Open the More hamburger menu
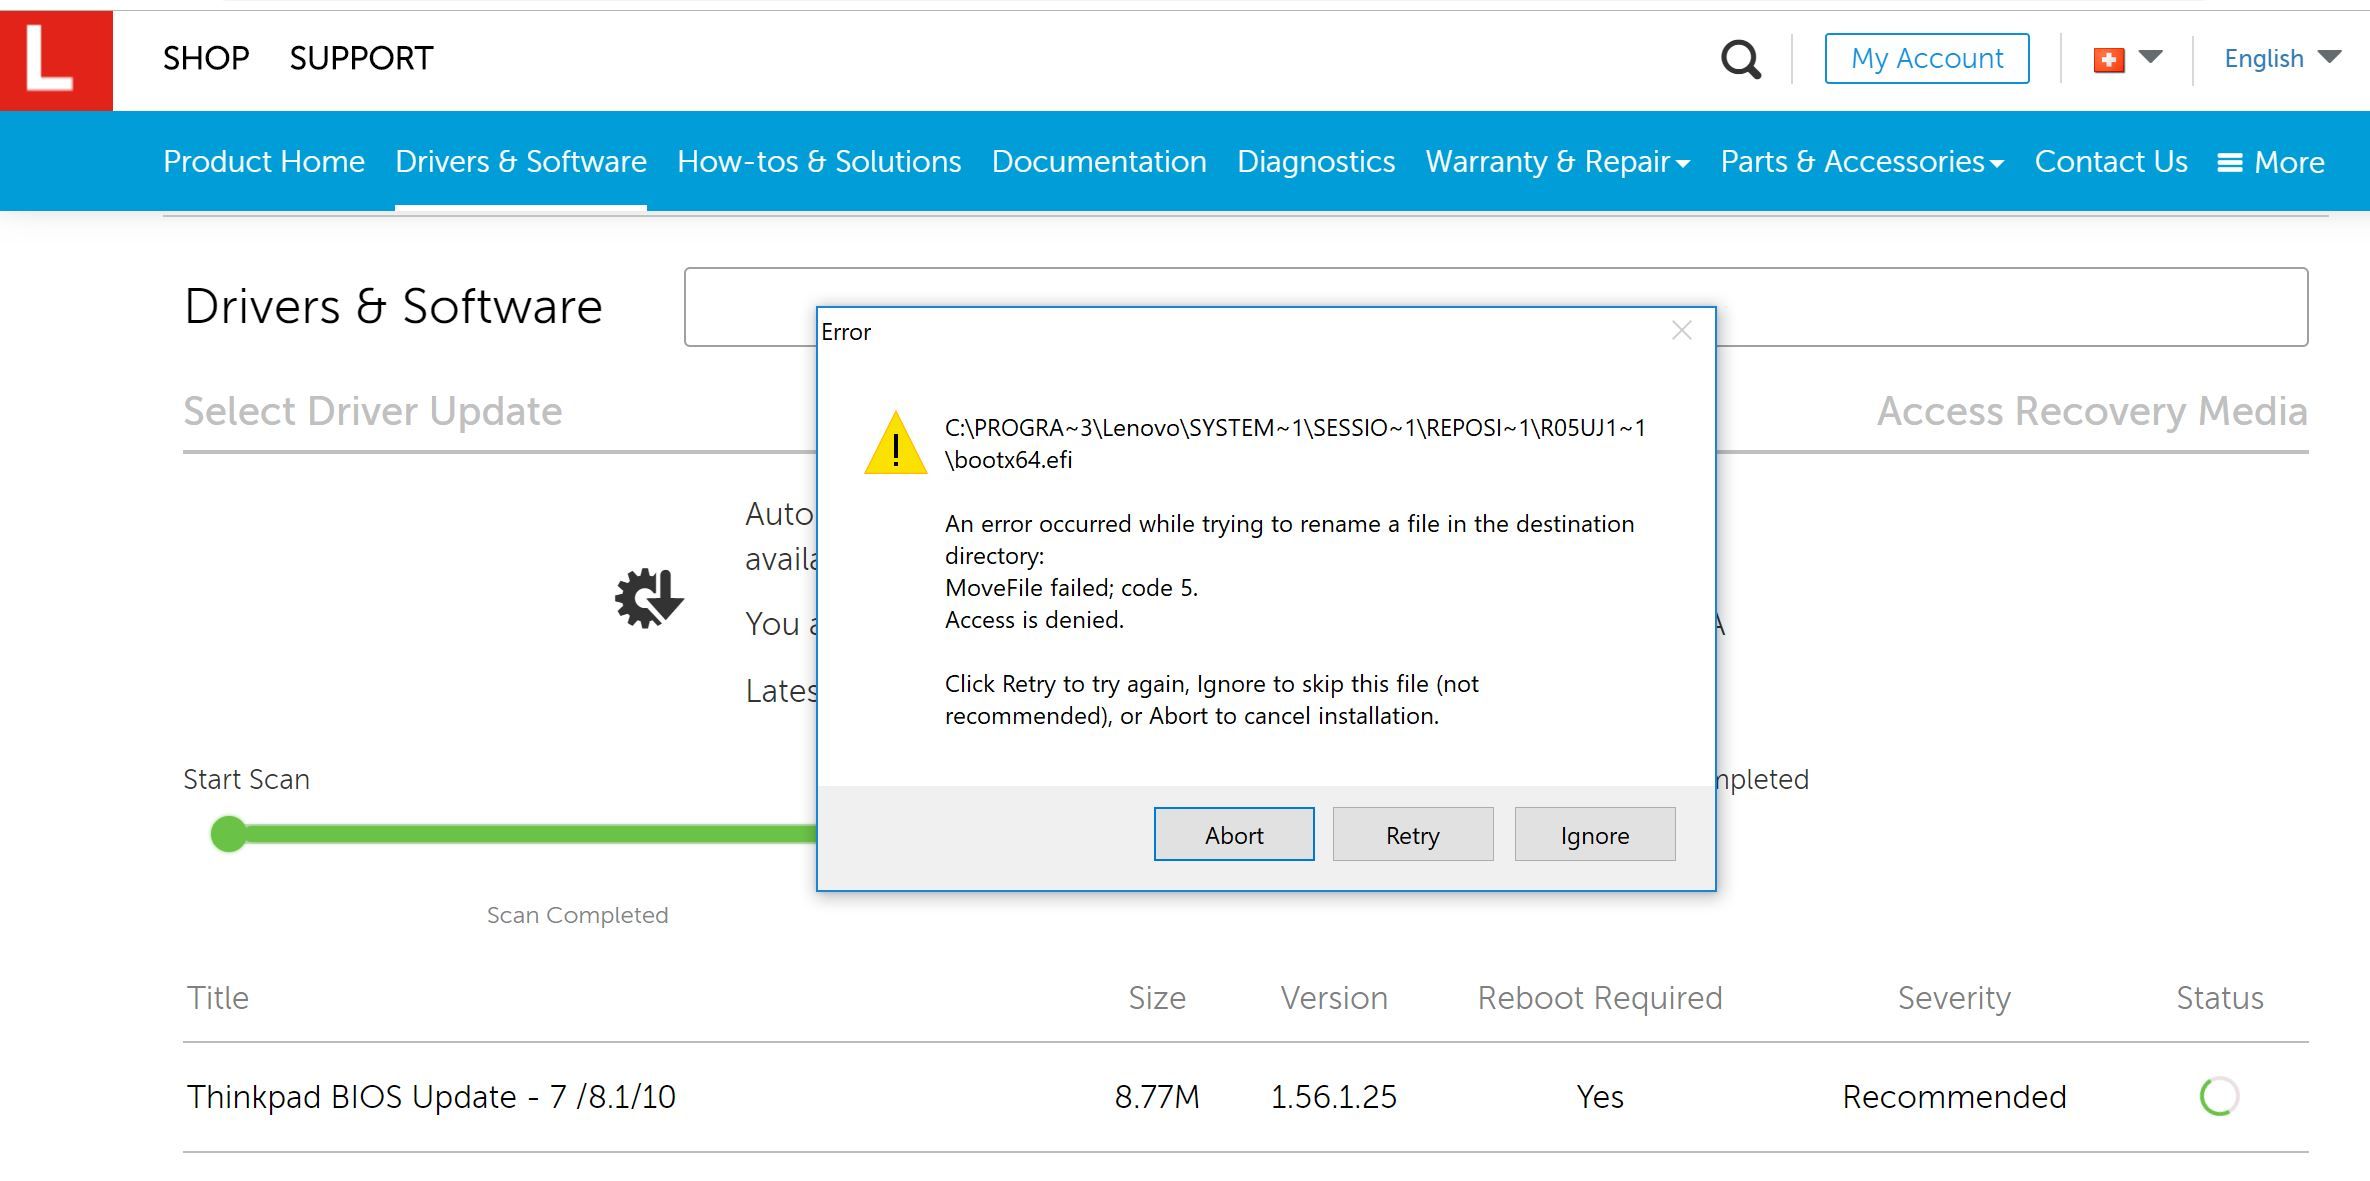 click(2271, 162)
